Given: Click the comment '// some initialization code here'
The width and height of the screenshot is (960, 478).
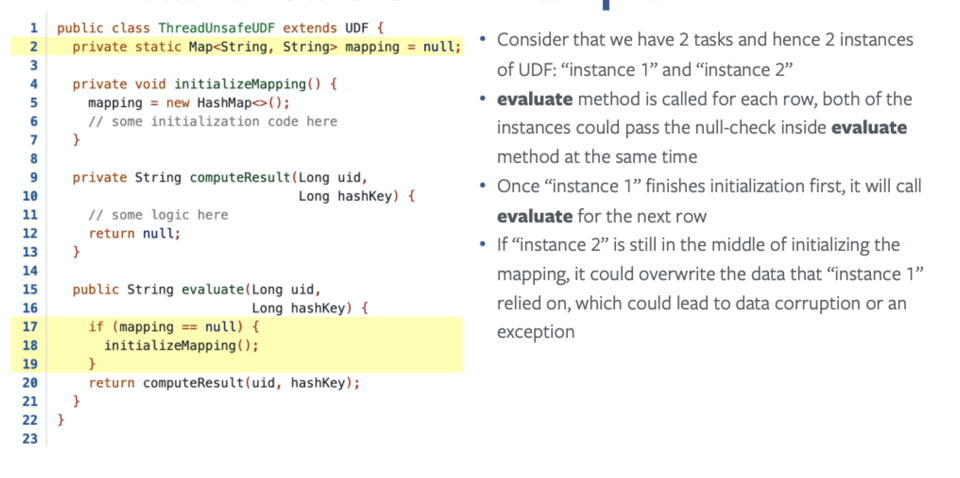Looking at the screenshot, I should coord(212,121).
